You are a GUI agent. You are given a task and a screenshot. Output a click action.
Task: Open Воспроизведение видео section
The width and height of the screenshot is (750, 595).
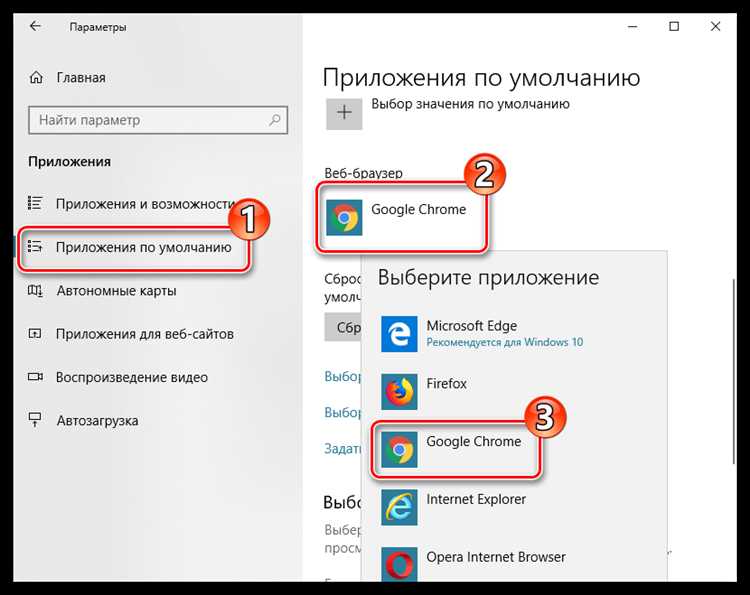pyautogui.click(x=118, y=377)
